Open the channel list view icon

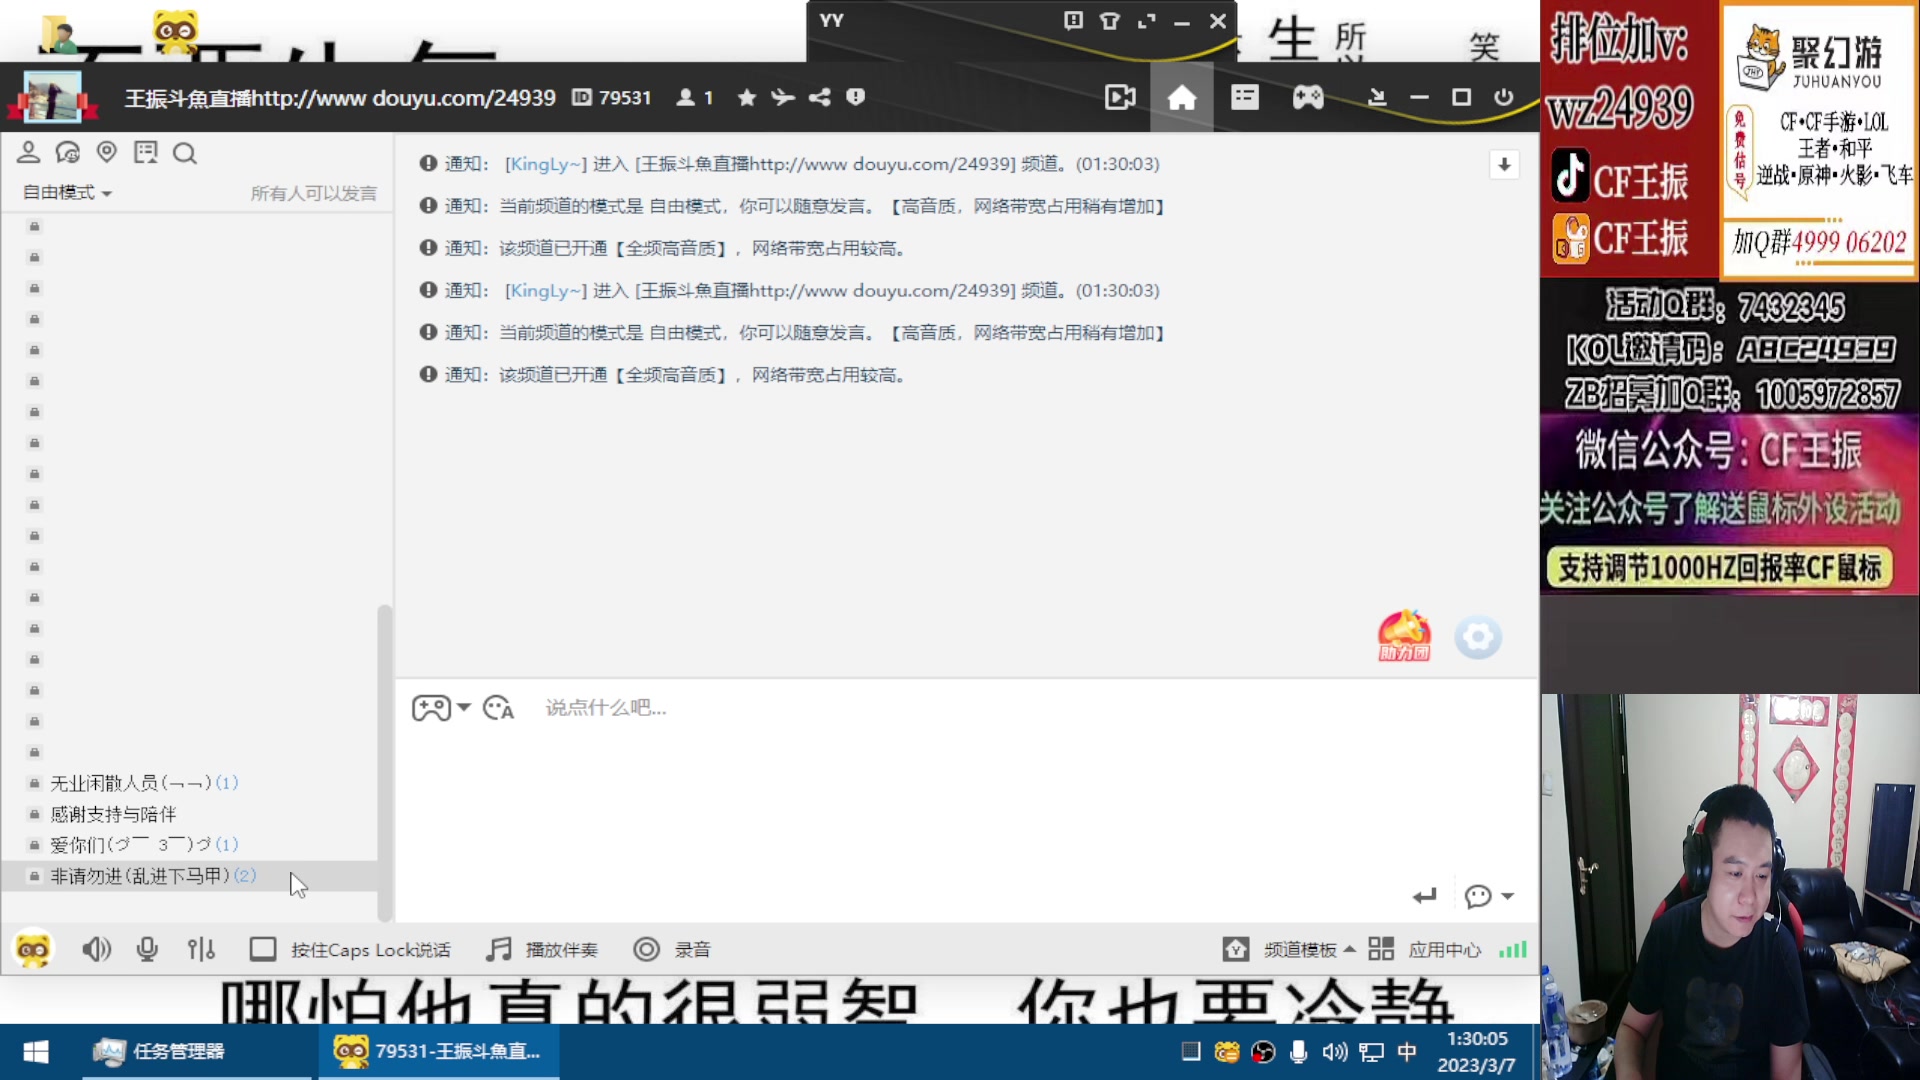point(1245,97)
